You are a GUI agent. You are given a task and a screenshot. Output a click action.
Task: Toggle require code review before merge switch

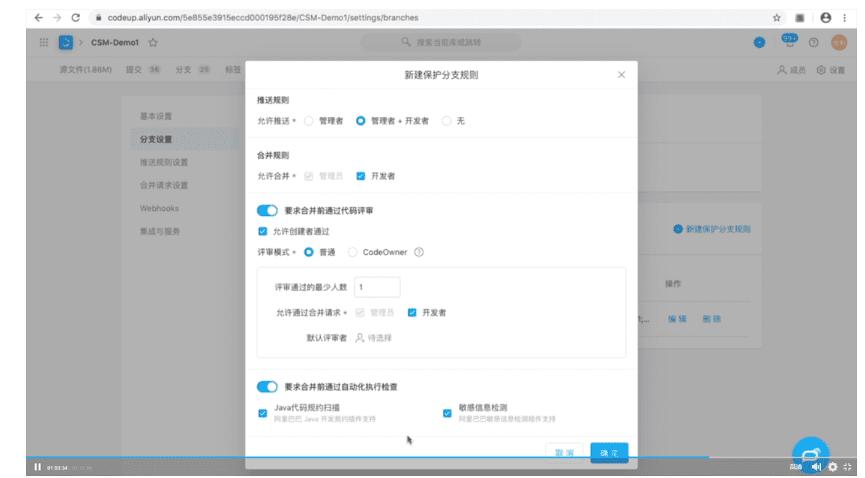click(267, 211)
